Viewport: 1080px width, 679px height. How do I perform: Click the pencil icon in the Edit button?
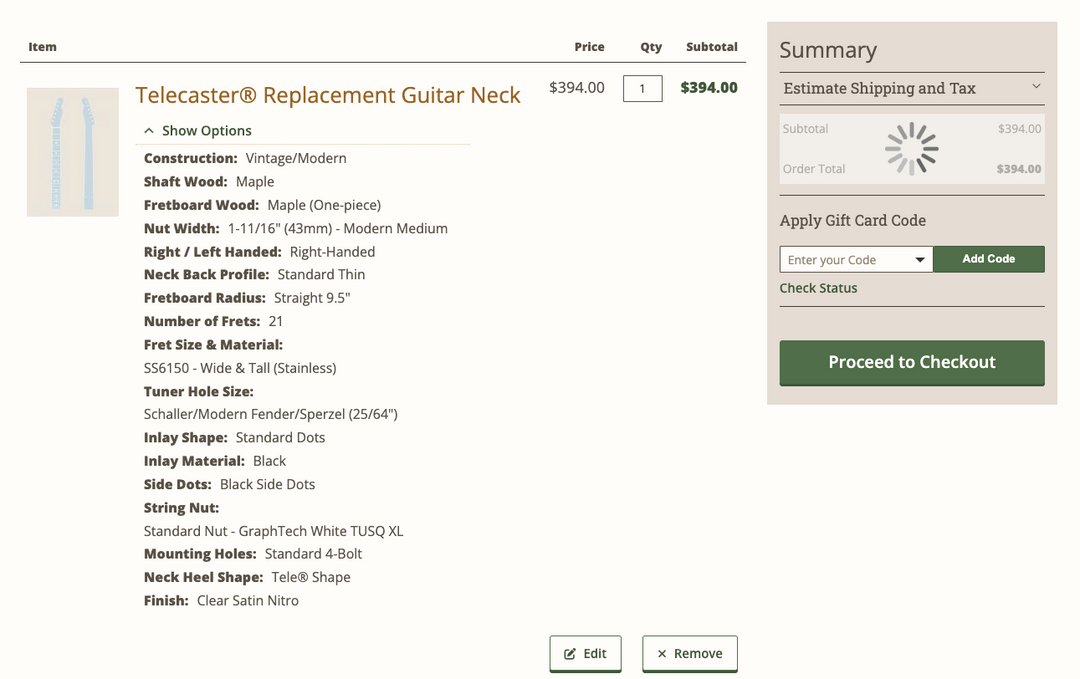(570, 654)
